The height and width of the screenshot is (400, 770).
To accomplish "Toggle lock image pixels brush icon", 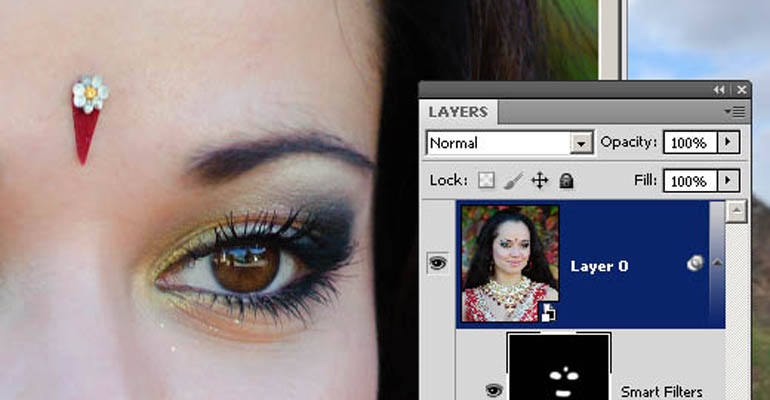I will tap(513, 181).
